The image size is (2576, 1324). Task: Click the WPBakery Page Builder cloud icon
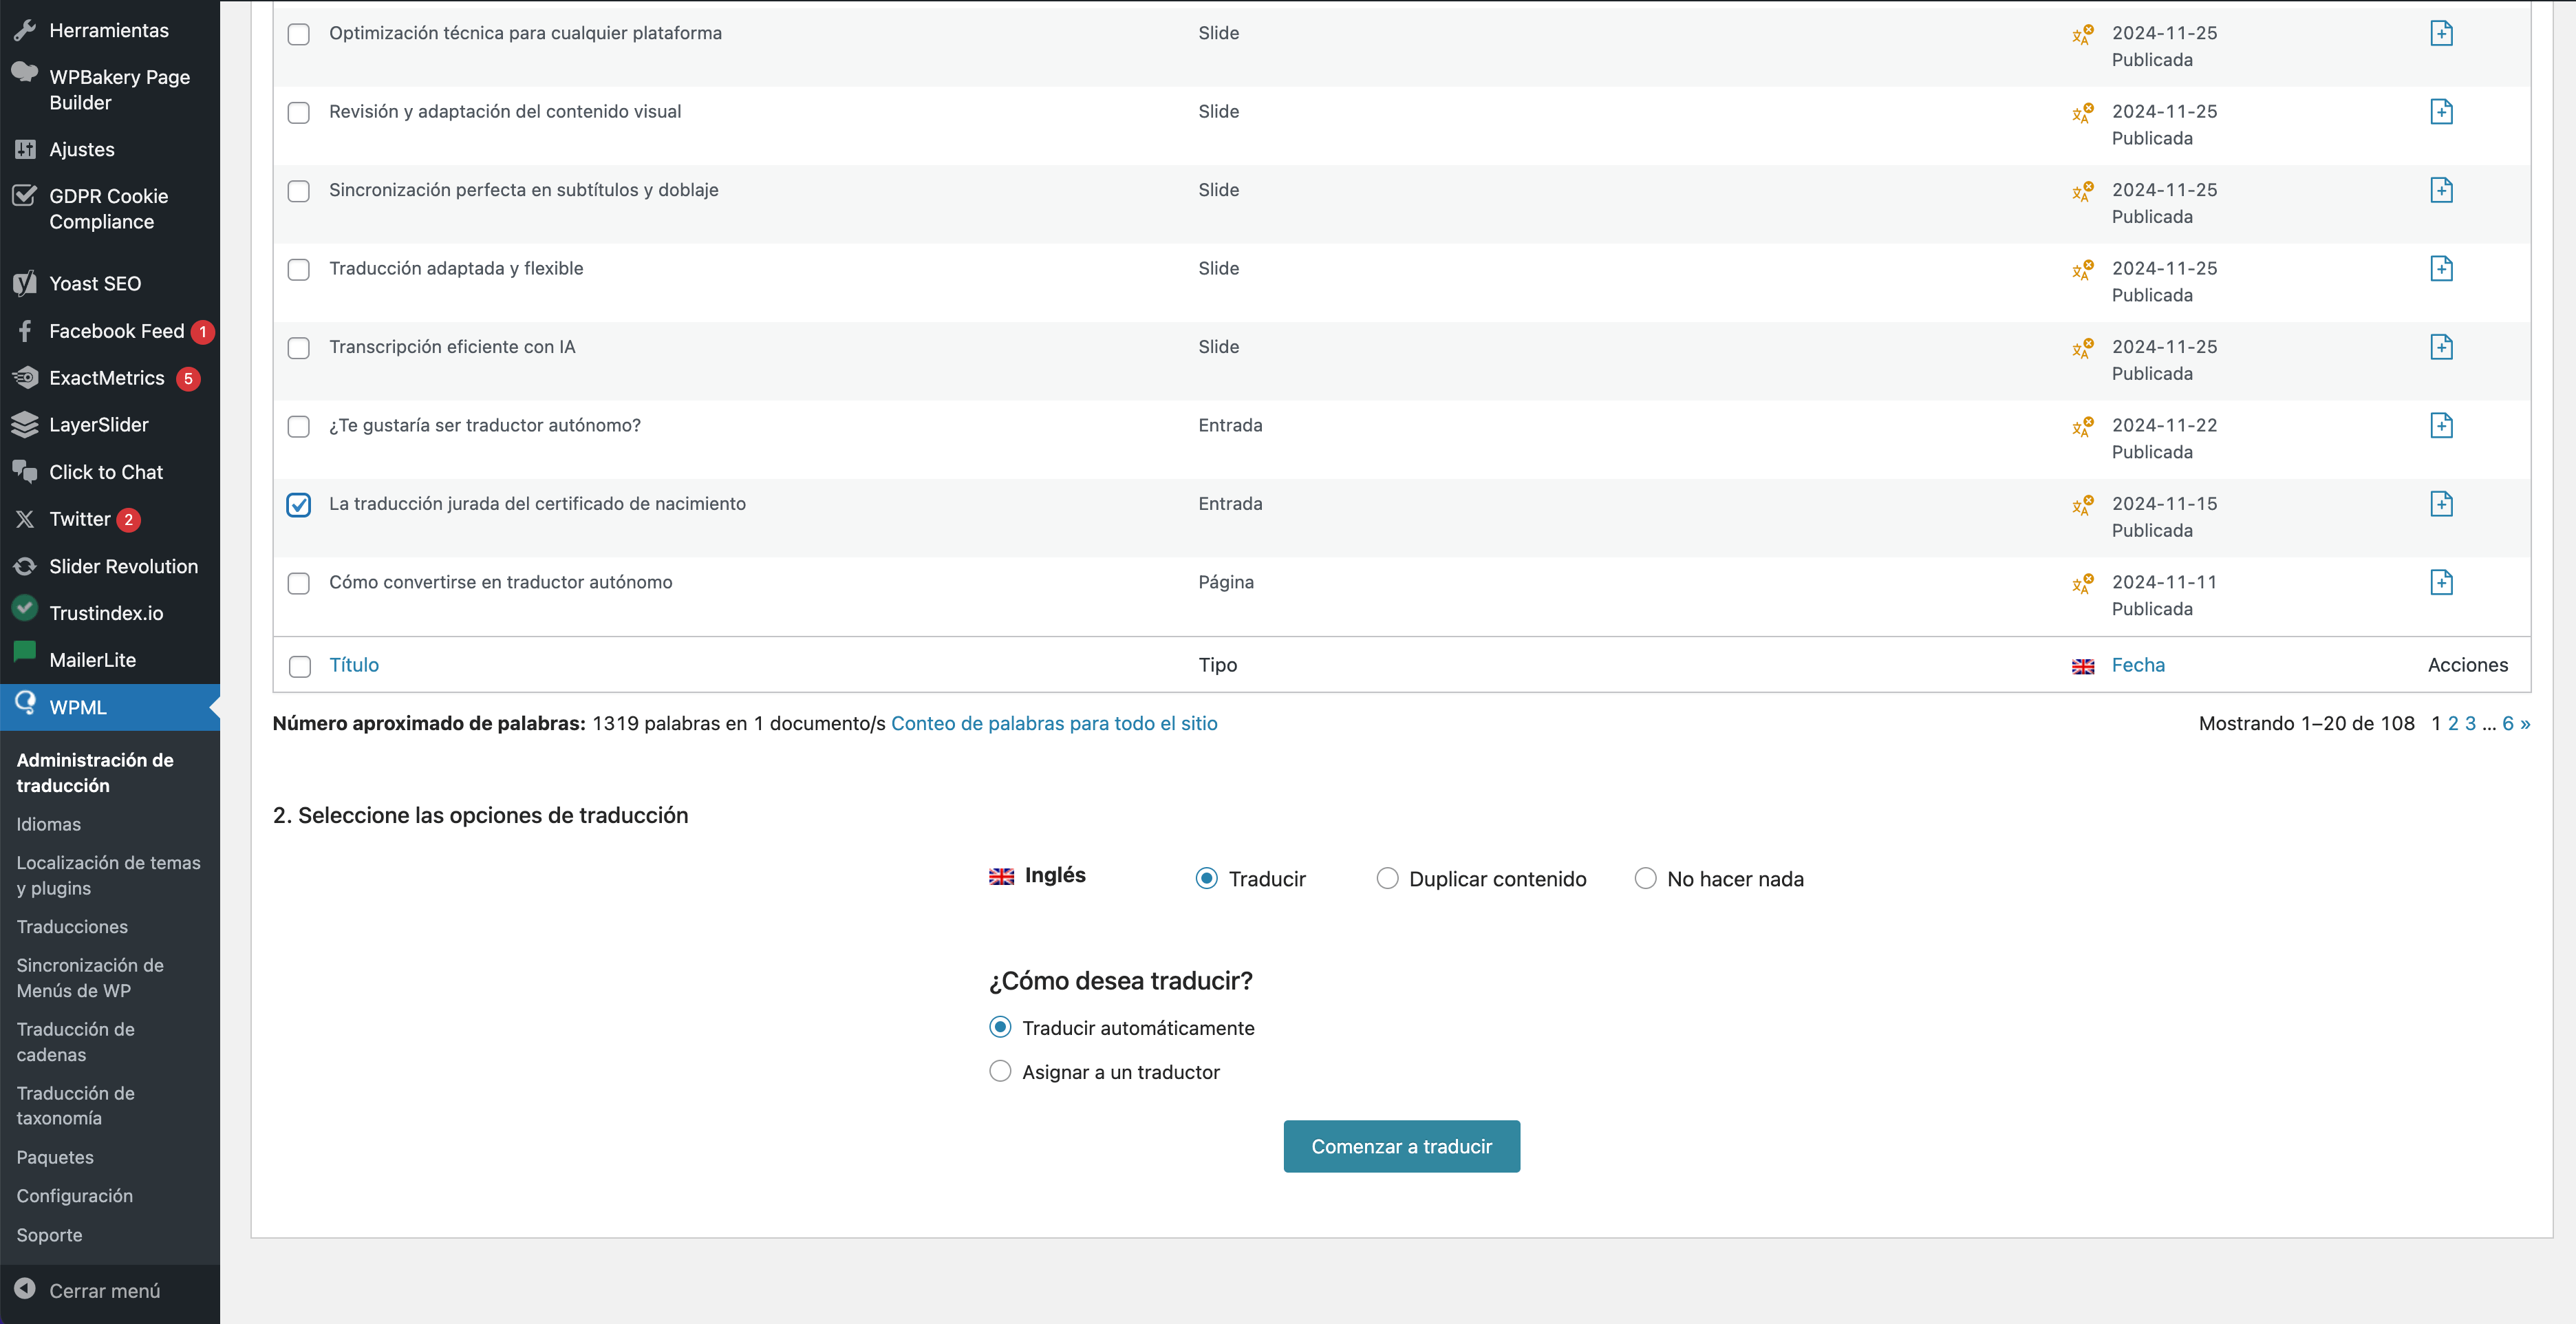click(25, 72)
